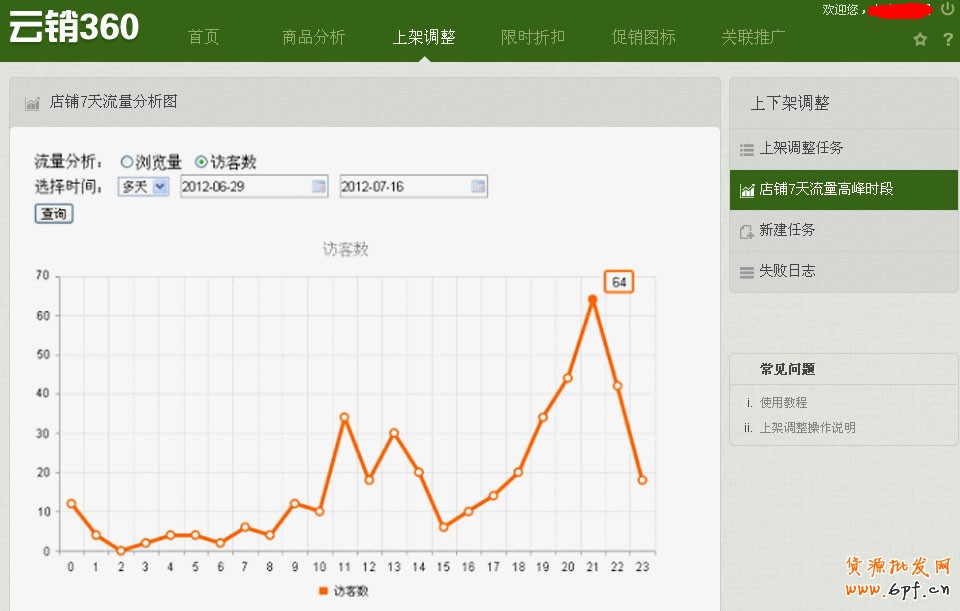Open the 失败日志 sidebar item
This screenshot has height=611, width=960.
(x=786, y=271)
